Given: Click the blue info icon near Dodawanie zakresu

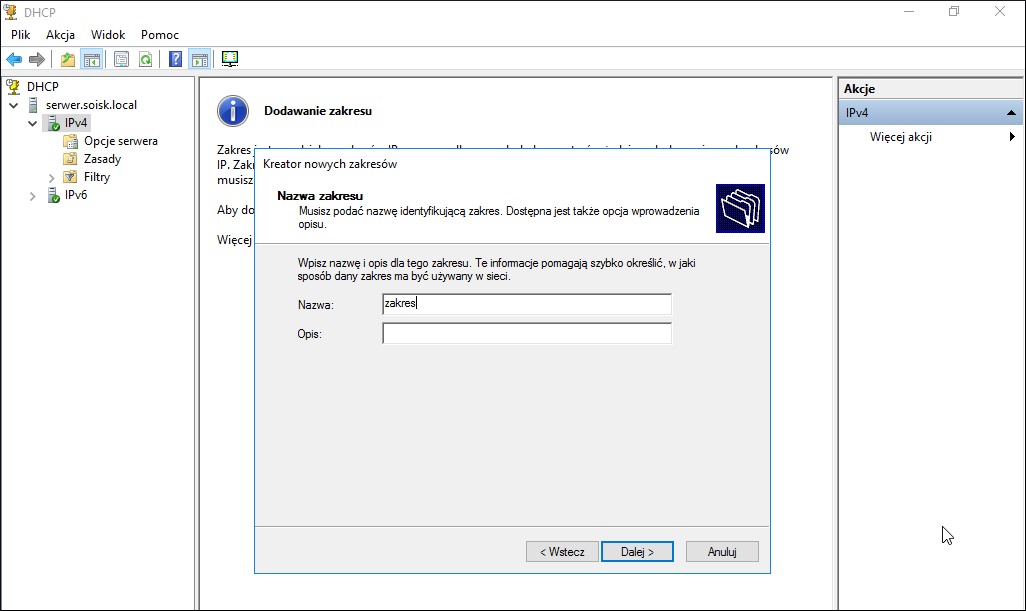Looking at the screenshot, I should pyautogui.click(x=233, y=111).
